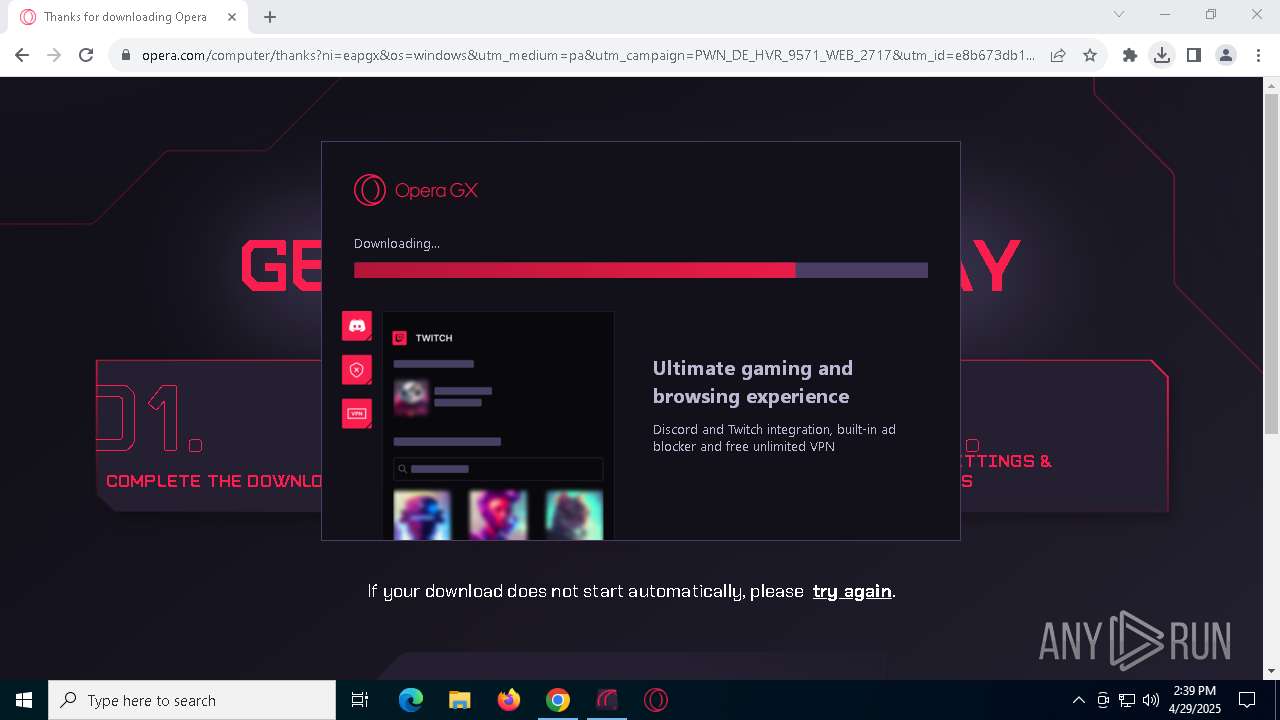The width and height of the screenshot is (1280, 720).
Task: Expand the tab search chevron
Action: click(x=1119, y=14)
